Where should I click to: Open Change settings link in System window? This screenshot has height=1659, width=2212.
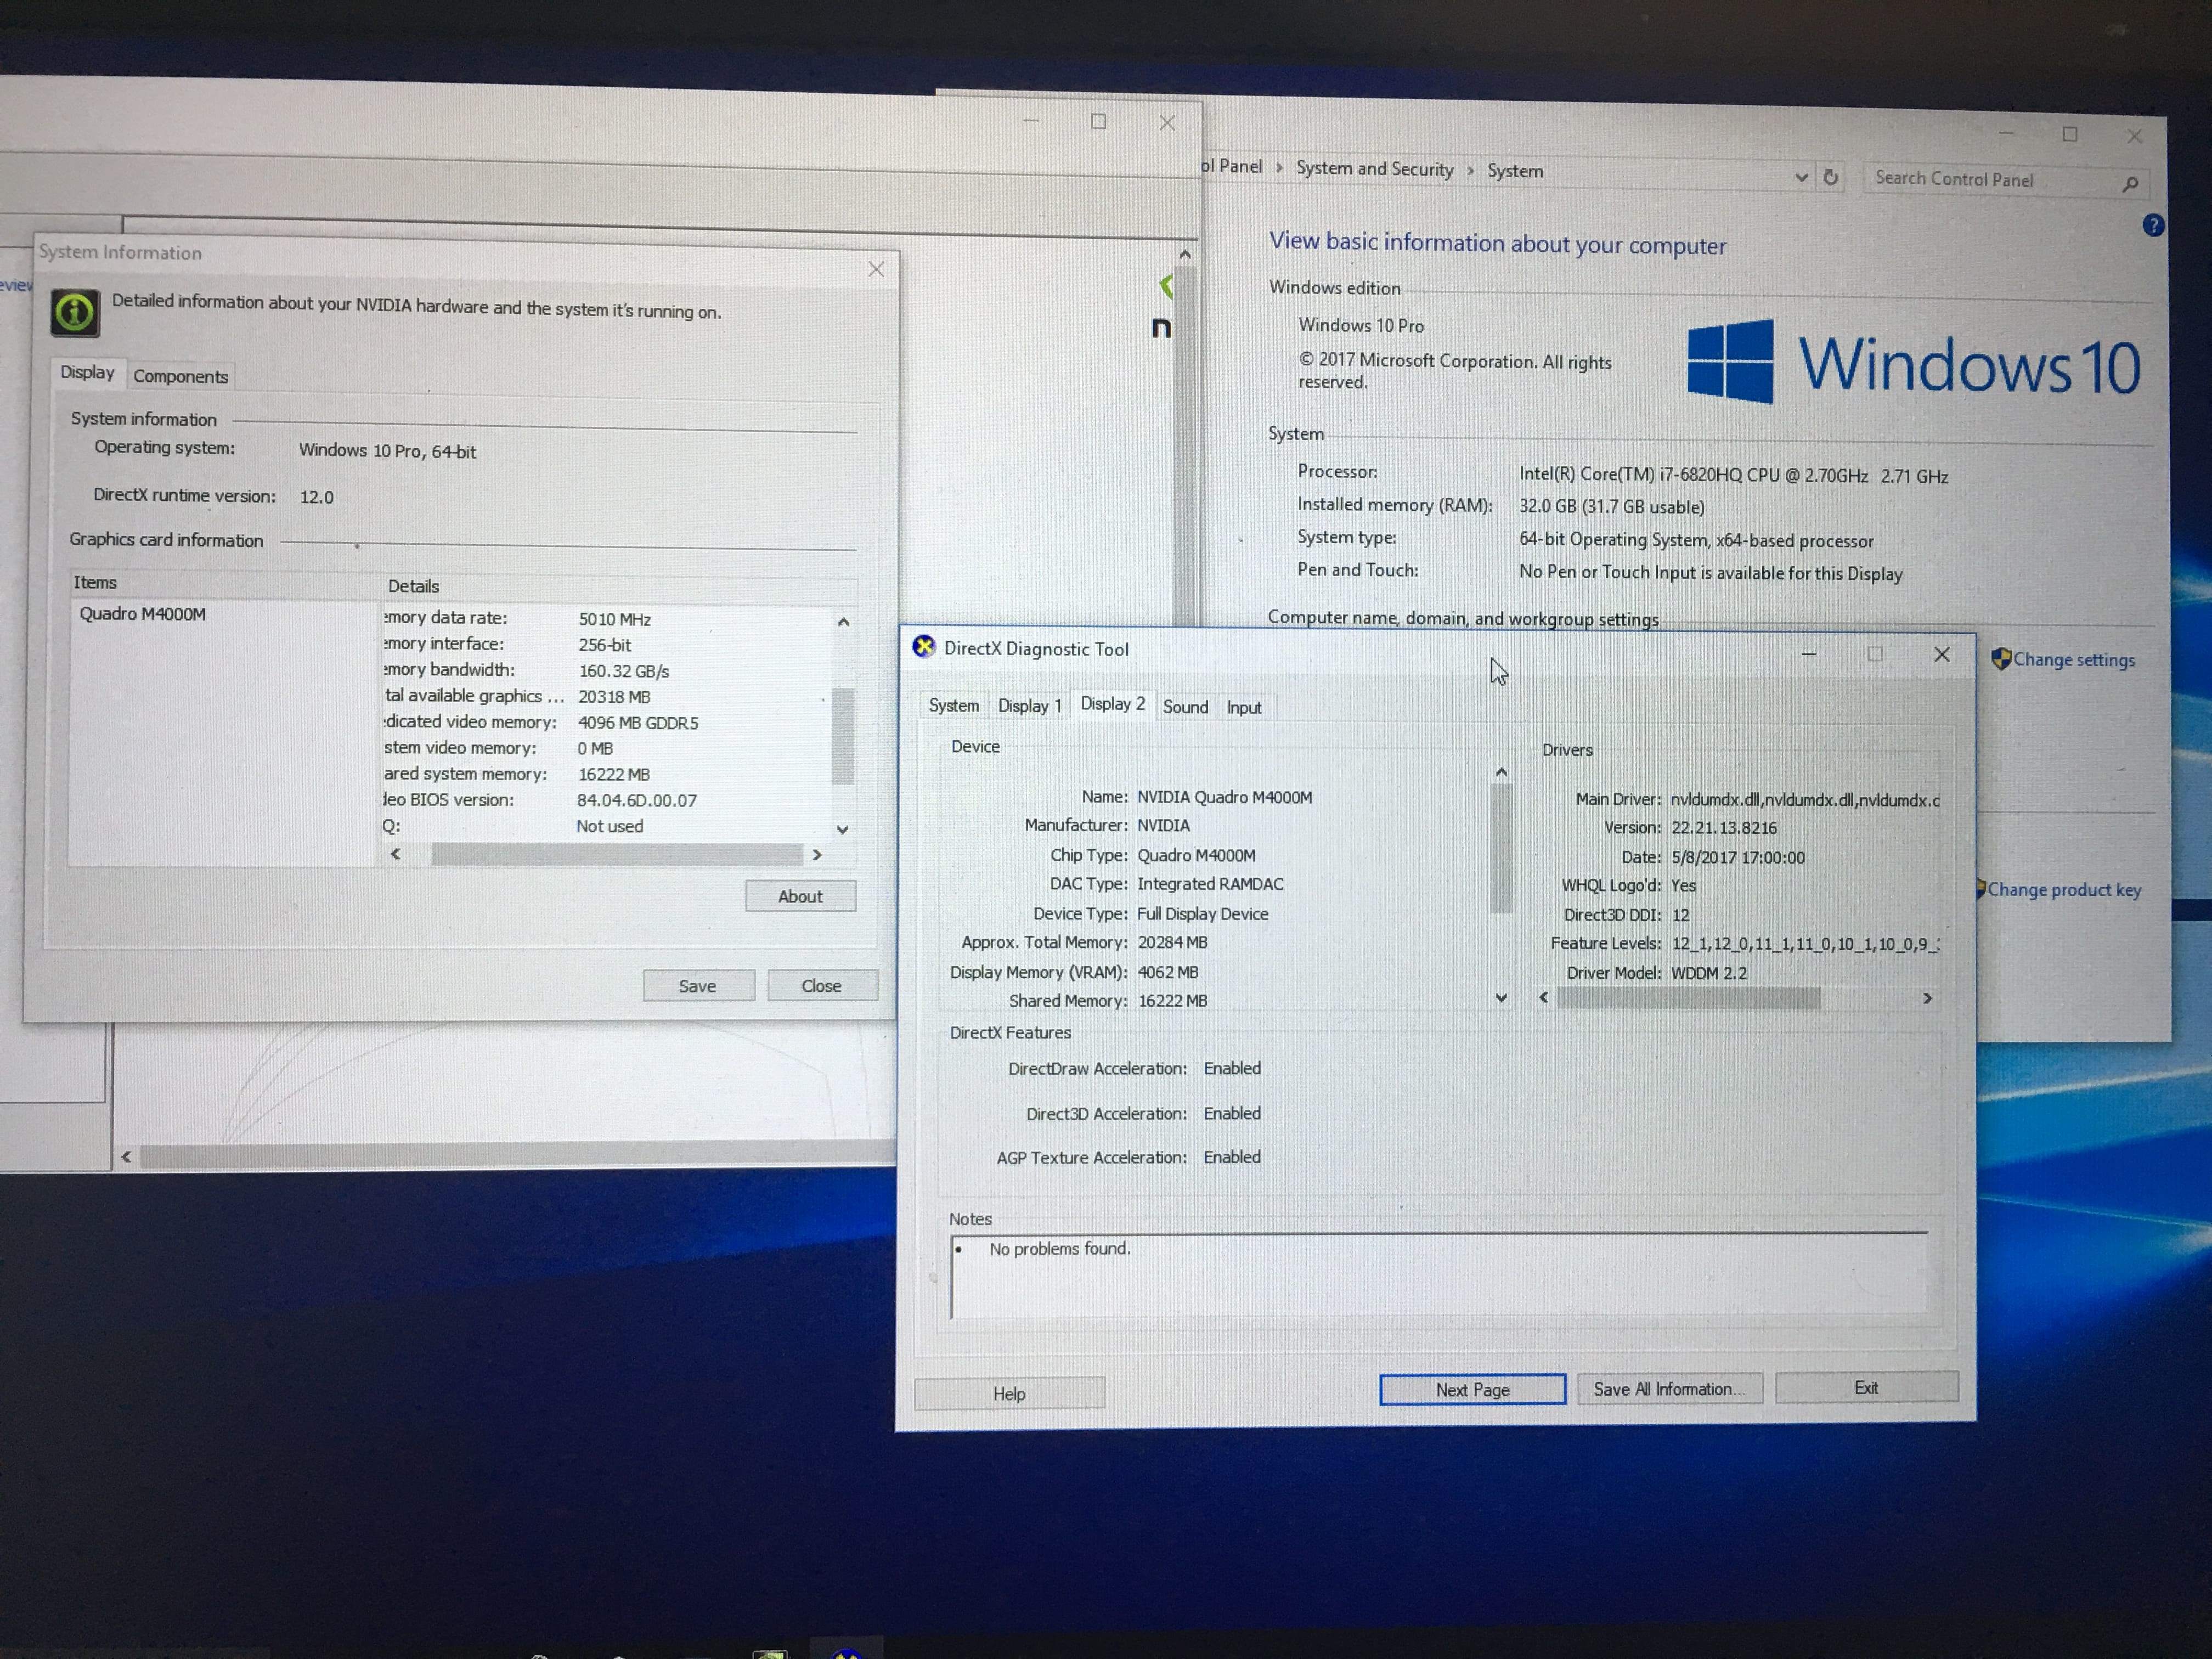2073,660
